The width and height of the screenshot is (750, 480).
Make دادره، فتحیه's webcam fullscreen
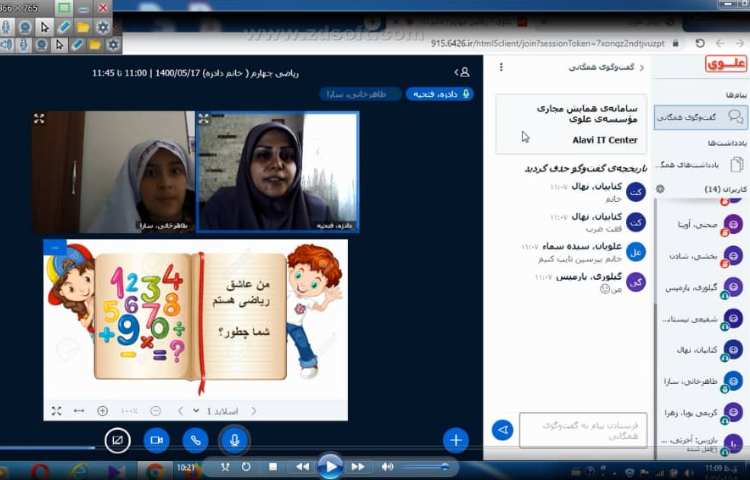click(x=203, y=119)
